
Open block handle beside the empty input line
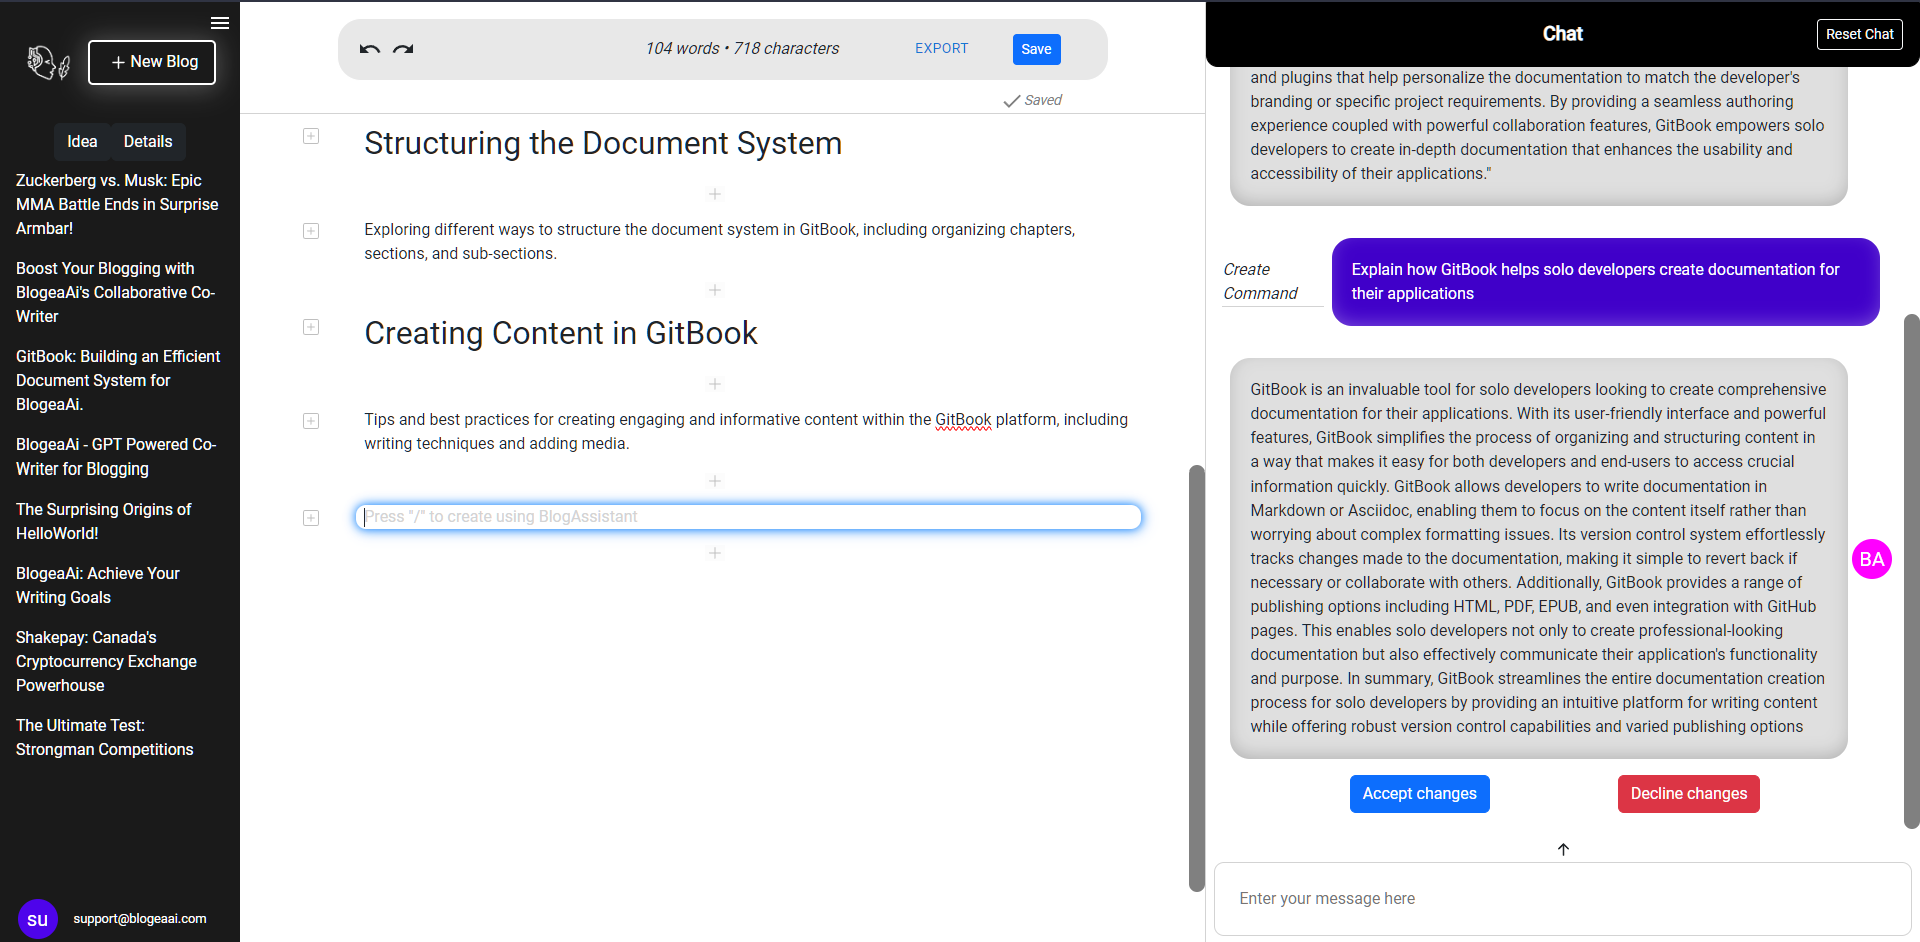click(x=311, y=518)
